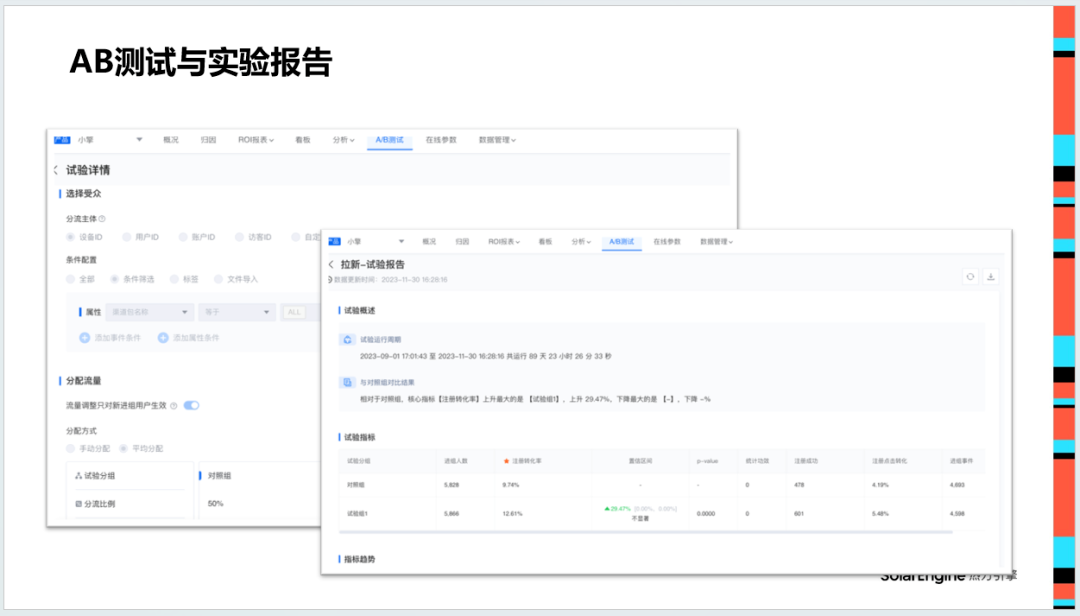
Task: Select the 手动分配 radio button
Action: coord(70,446)
